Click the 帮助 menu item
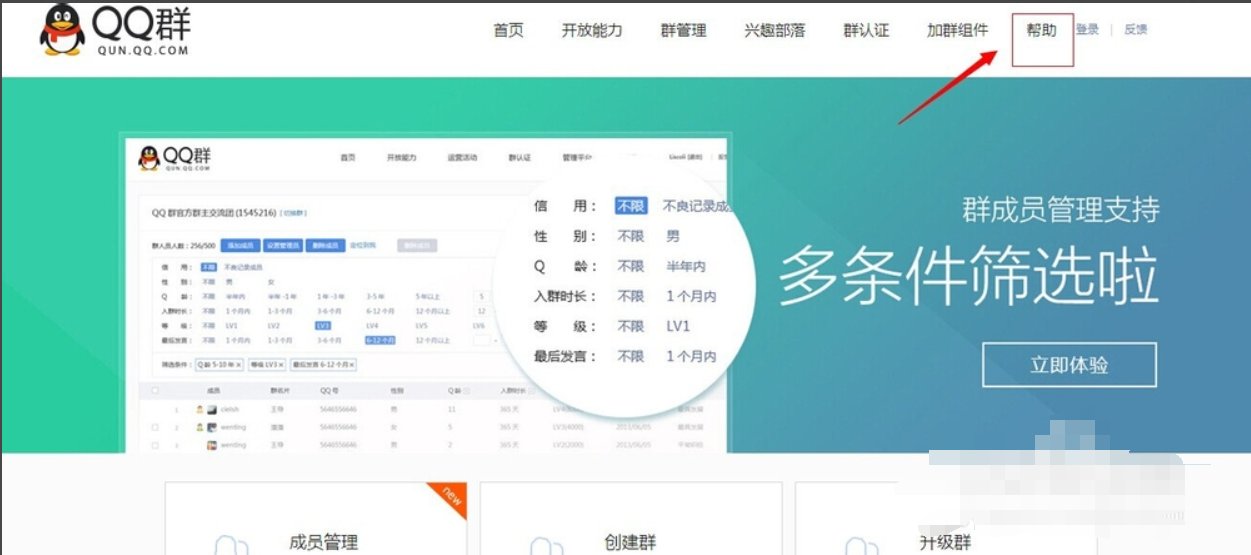1251x555 pixels. (1042, 30)
